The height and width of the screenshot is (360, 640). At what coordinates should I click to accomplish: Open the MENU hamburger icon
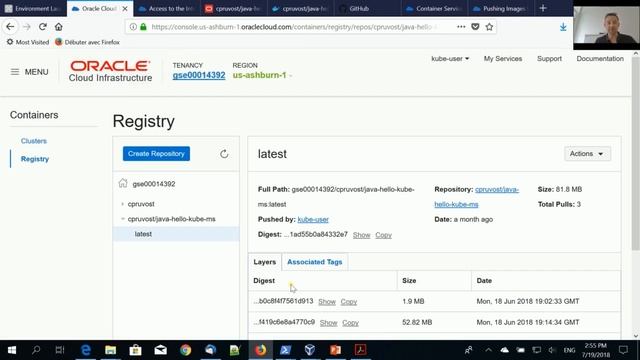(x=15, y=72)
